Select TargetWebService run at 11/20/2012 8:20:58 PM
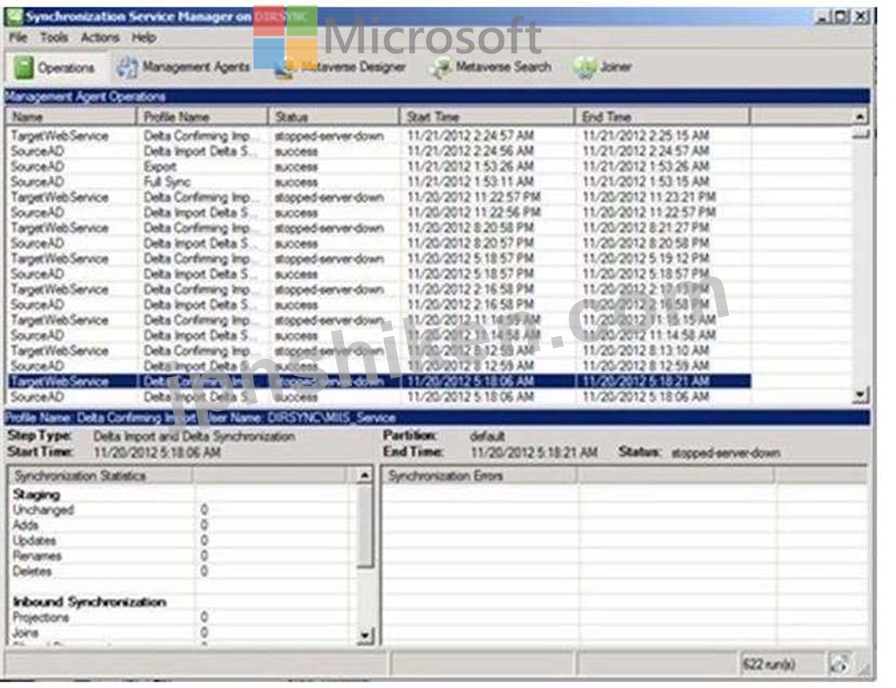 [379, 228]
